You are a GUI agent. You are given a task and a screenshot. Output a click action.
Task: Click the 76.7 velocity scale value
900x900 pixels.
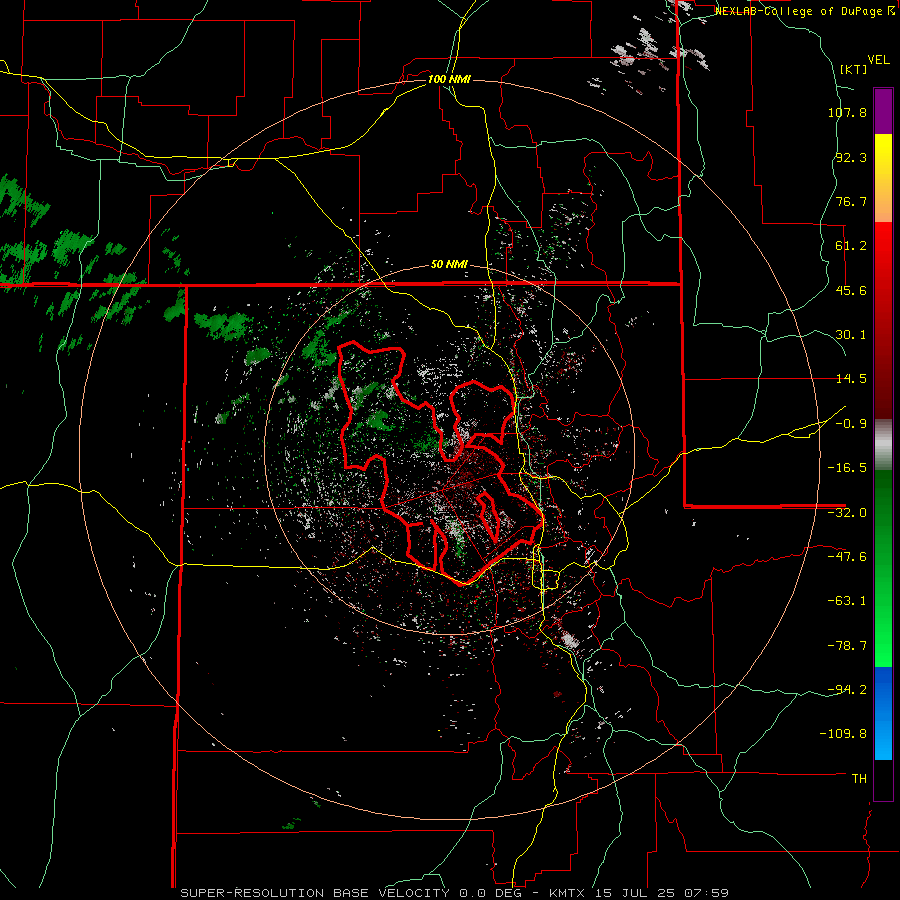pyautogui.click(x=851, y=201)
